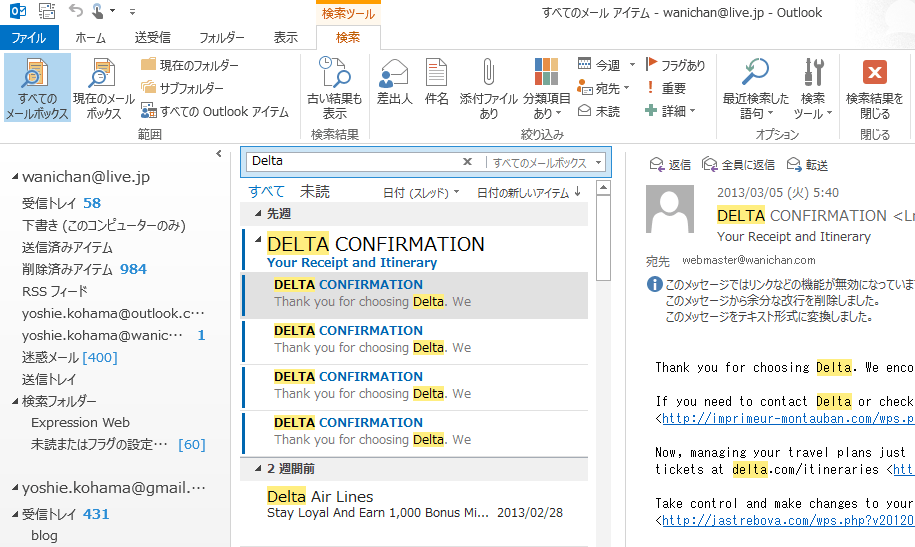The width and height of the screenshot is (915, 547).
Task: Switch to the Home (ホーム) tab
Action: point(90,38)
